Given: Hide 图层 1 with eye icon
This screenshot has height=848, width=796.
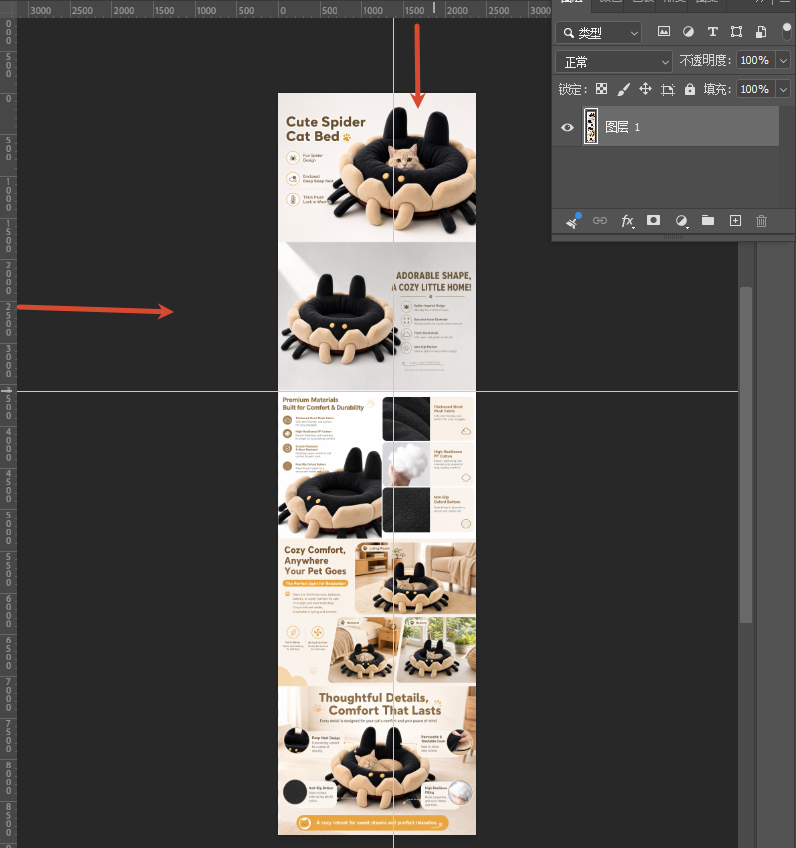Looking at the screenshot, I should tap(567, 127).
